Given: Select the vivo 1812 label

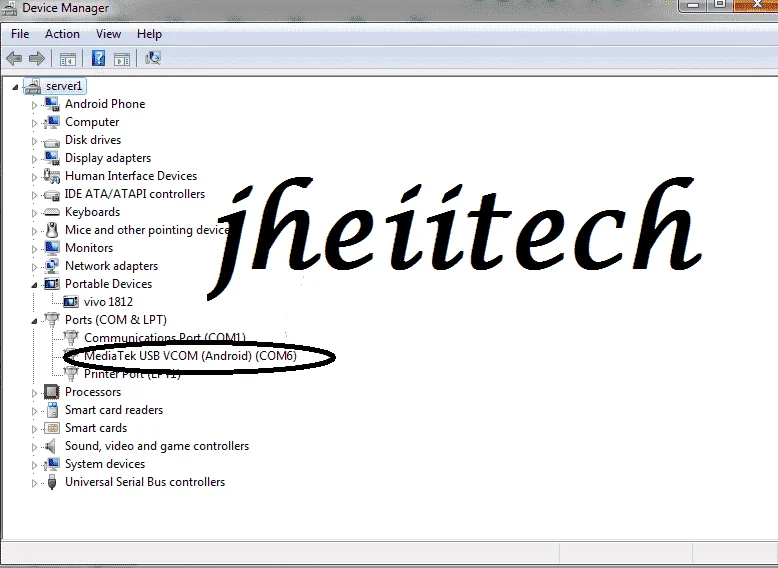Looking at the screenshot, I should tap(108, 302).
